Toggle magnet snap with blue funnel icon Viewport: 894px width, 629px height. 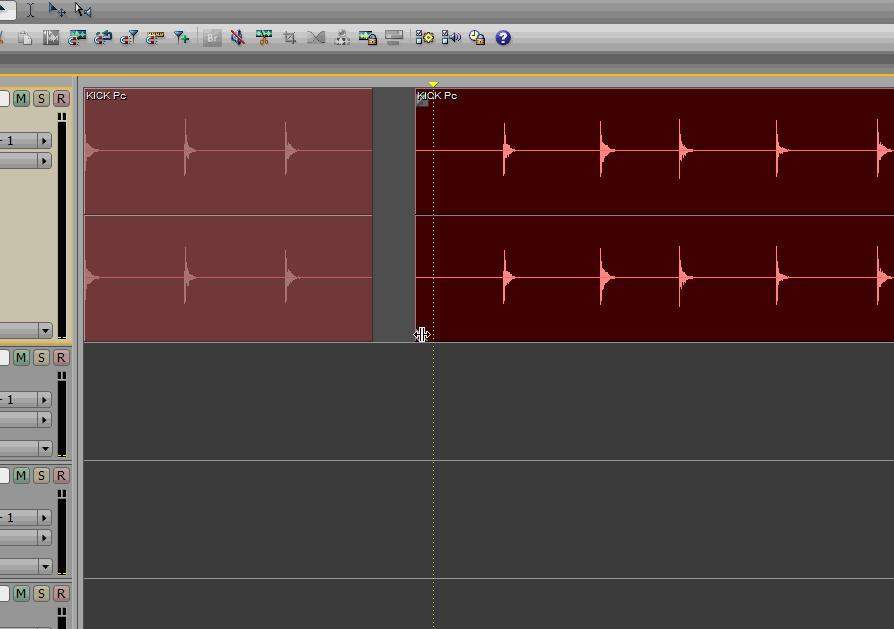tap(129, 38)
